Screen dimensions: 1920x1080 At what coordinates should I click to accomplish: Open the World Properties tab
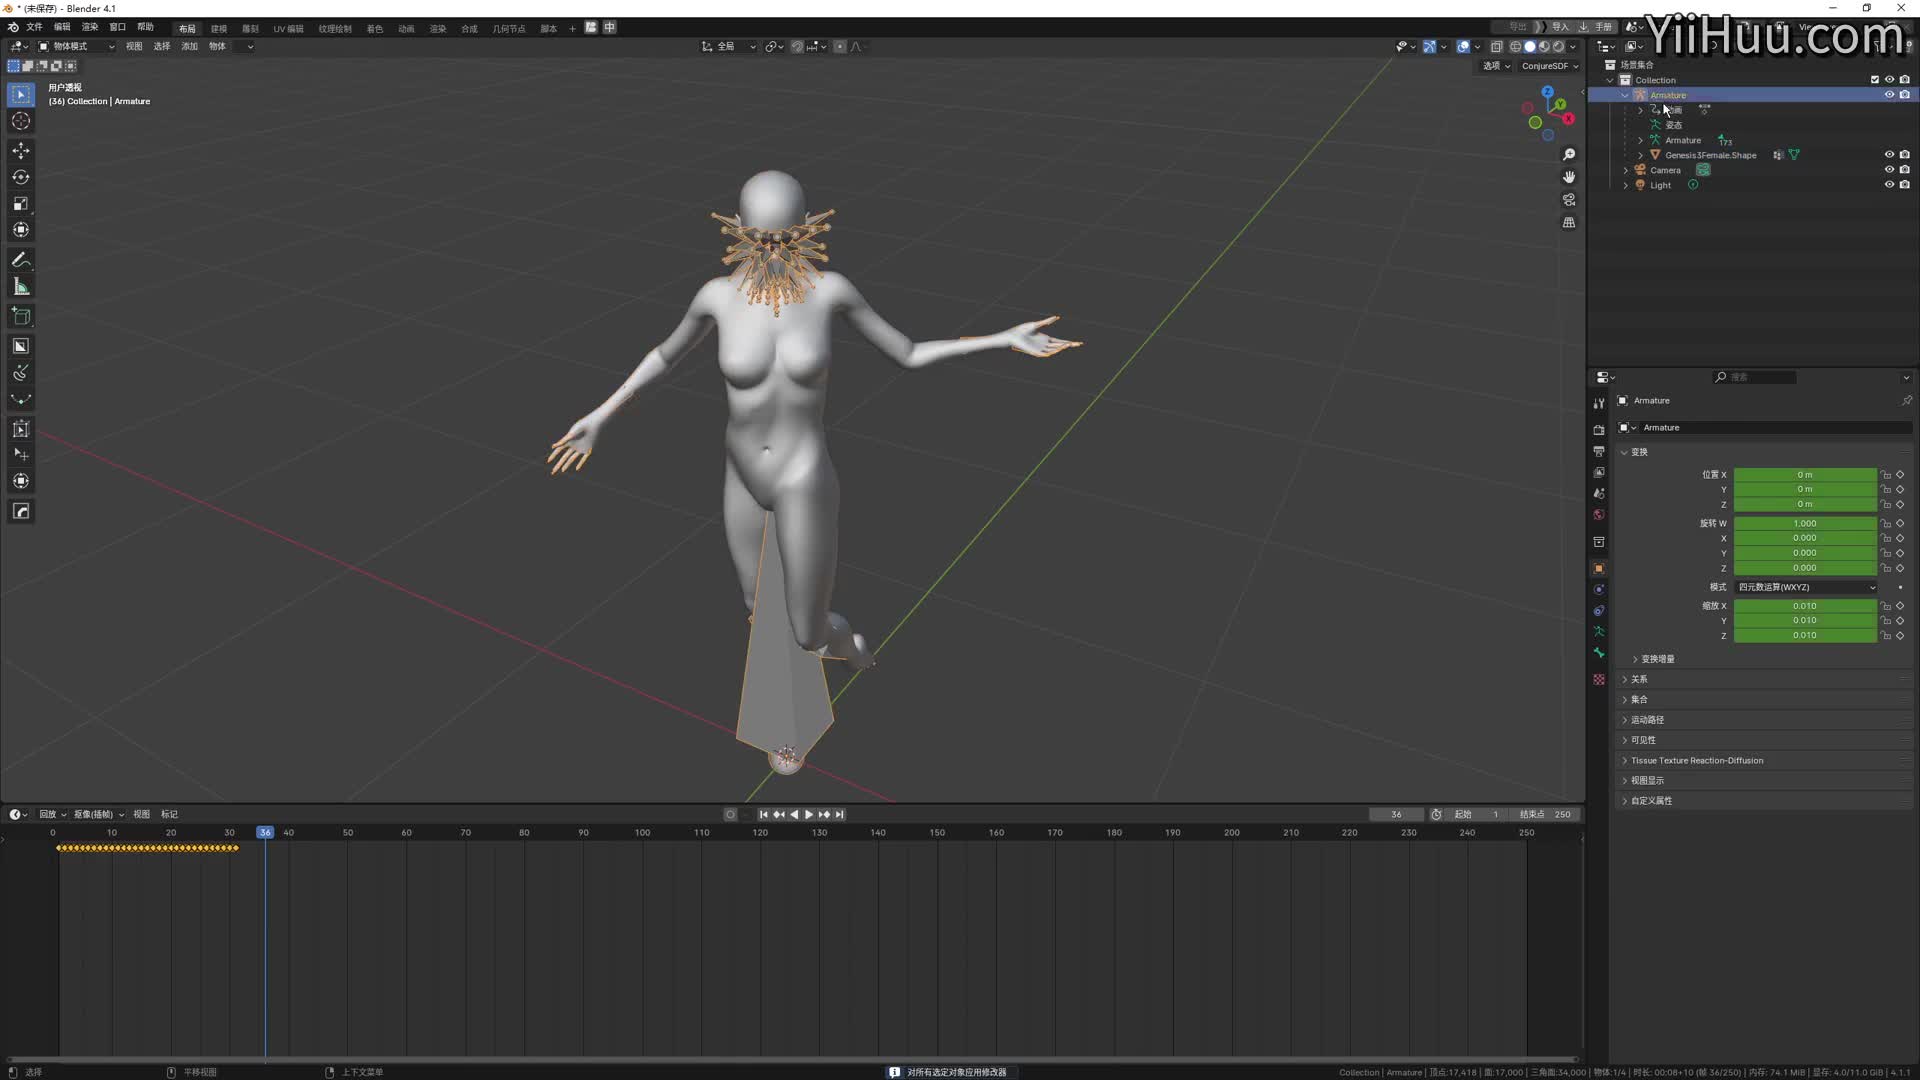point(1598,514)
